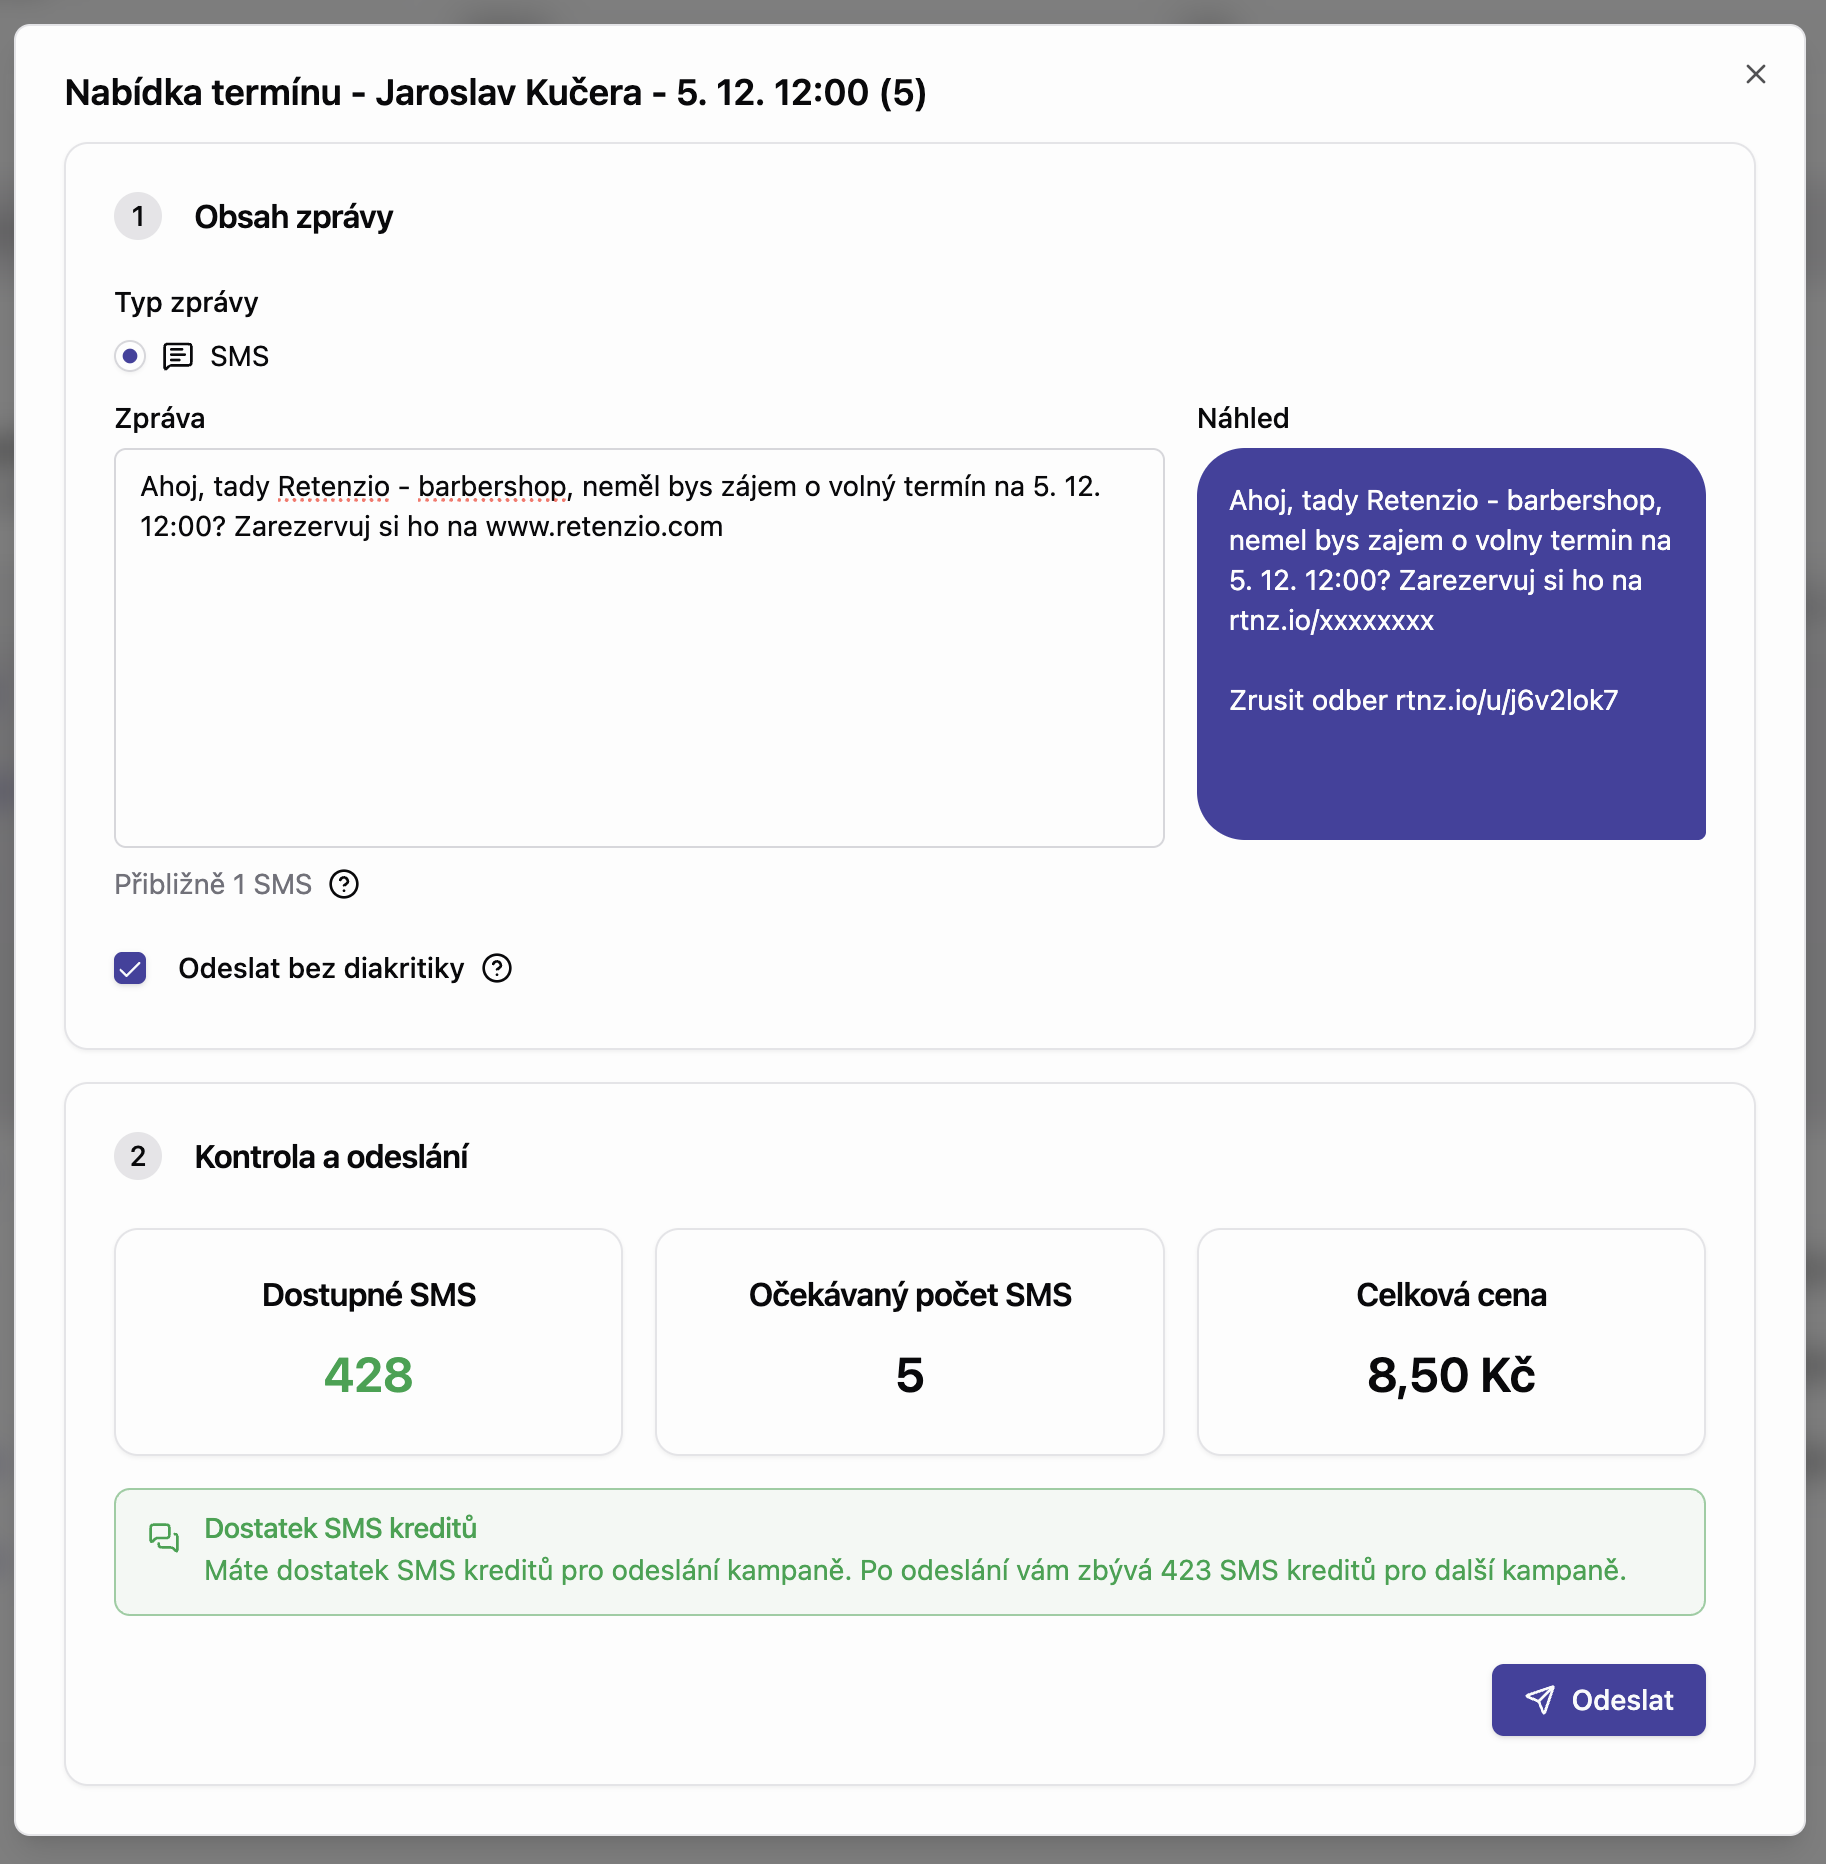Screen dimensions: 1826x1864
Task: Click the SMS chat bubble icon beside the radio button
Action: click(x=178, y=356)
